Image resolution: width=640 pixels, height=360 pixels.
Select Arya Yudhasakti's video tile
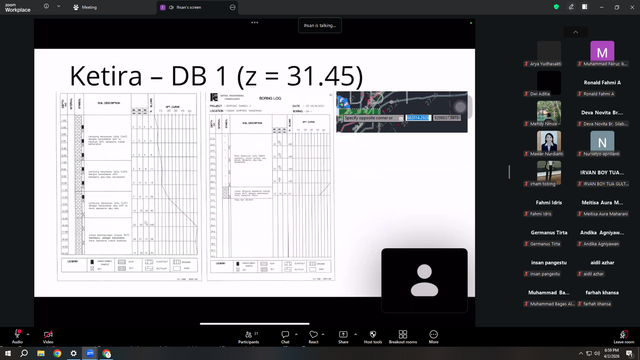point(549,52)
